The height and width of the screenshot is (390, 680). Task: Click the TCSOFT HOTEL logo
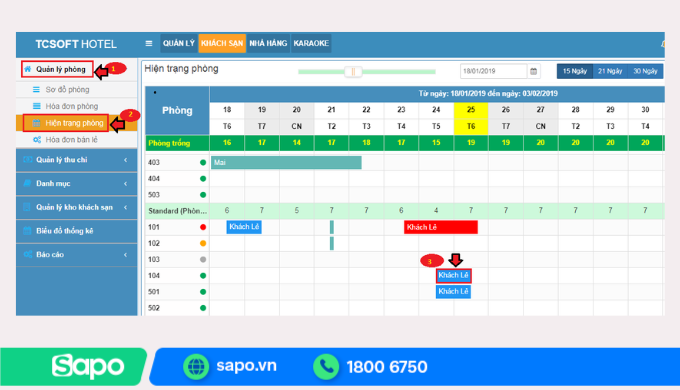pos(76,44)
